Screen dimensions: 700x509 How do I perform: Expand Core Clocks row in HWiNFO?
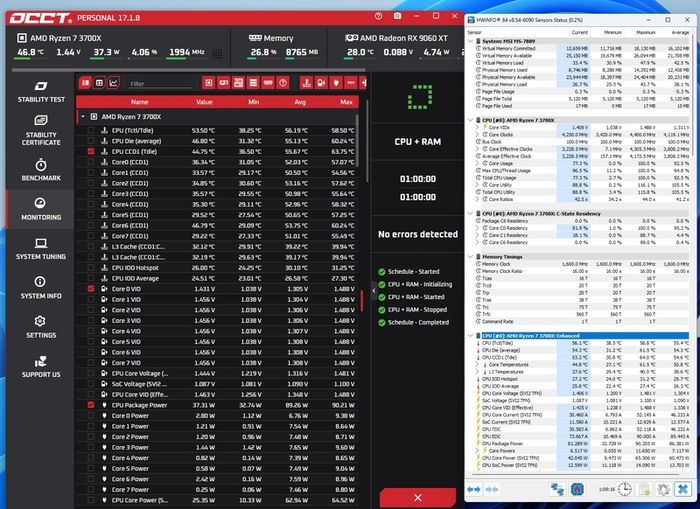click(x=477, y=134)
